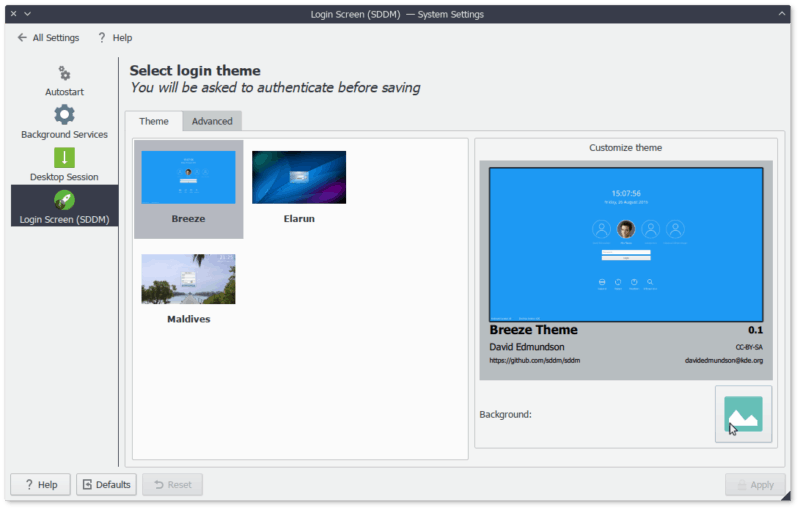Click the background image picker icon
The height and width of the screenshot is (510, 800).
(x=743, y=414)
